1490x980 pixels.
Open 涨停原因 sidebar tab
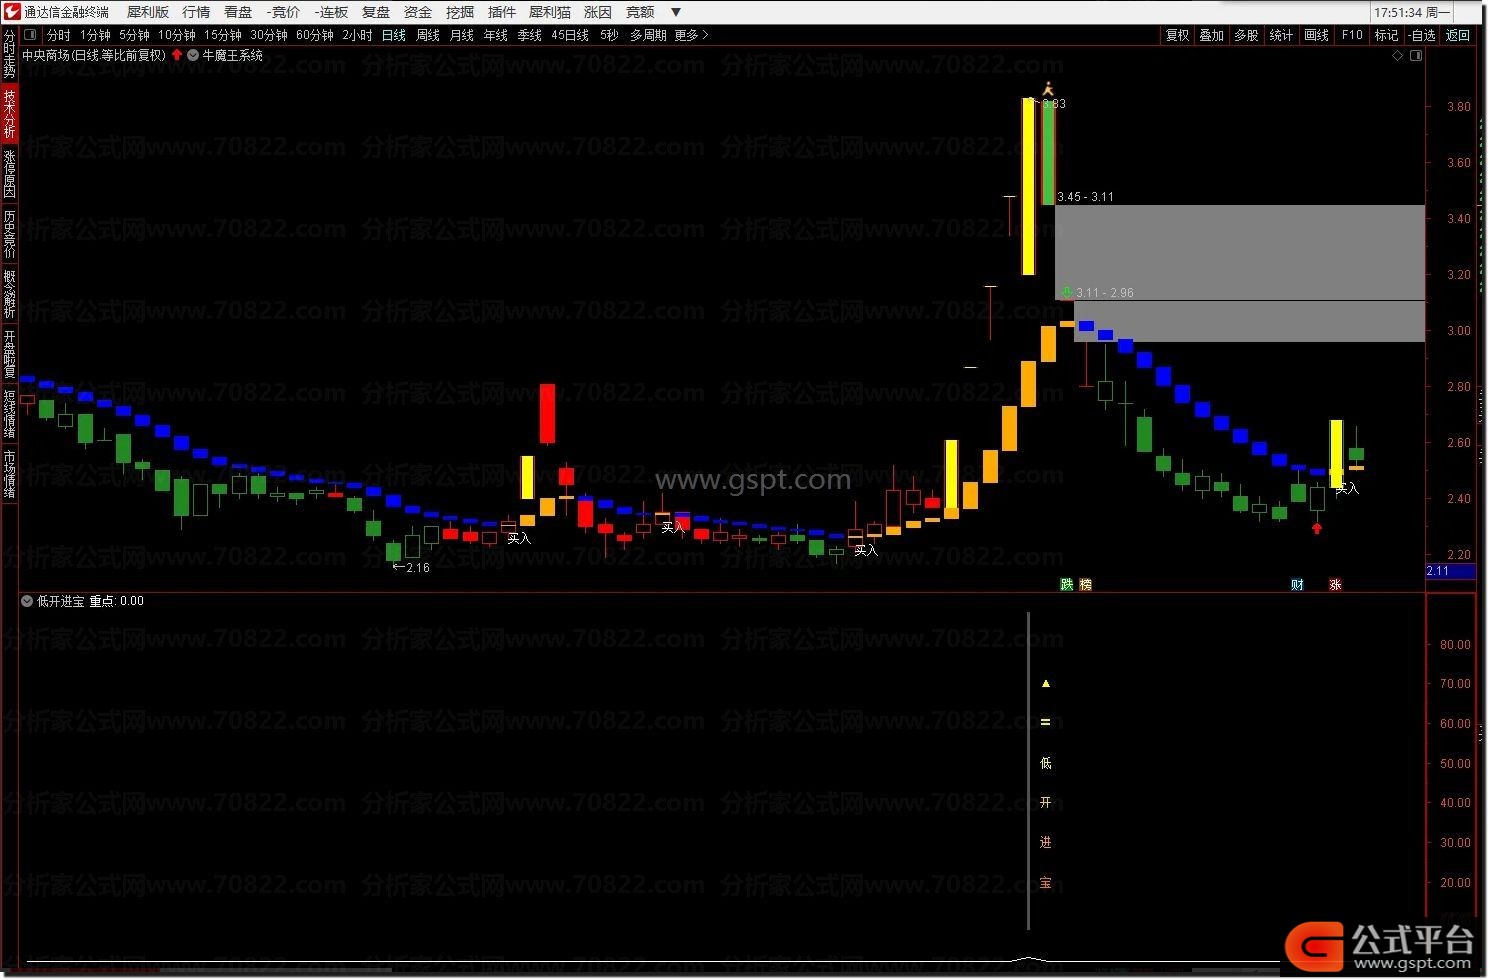(x=9, y=173)
